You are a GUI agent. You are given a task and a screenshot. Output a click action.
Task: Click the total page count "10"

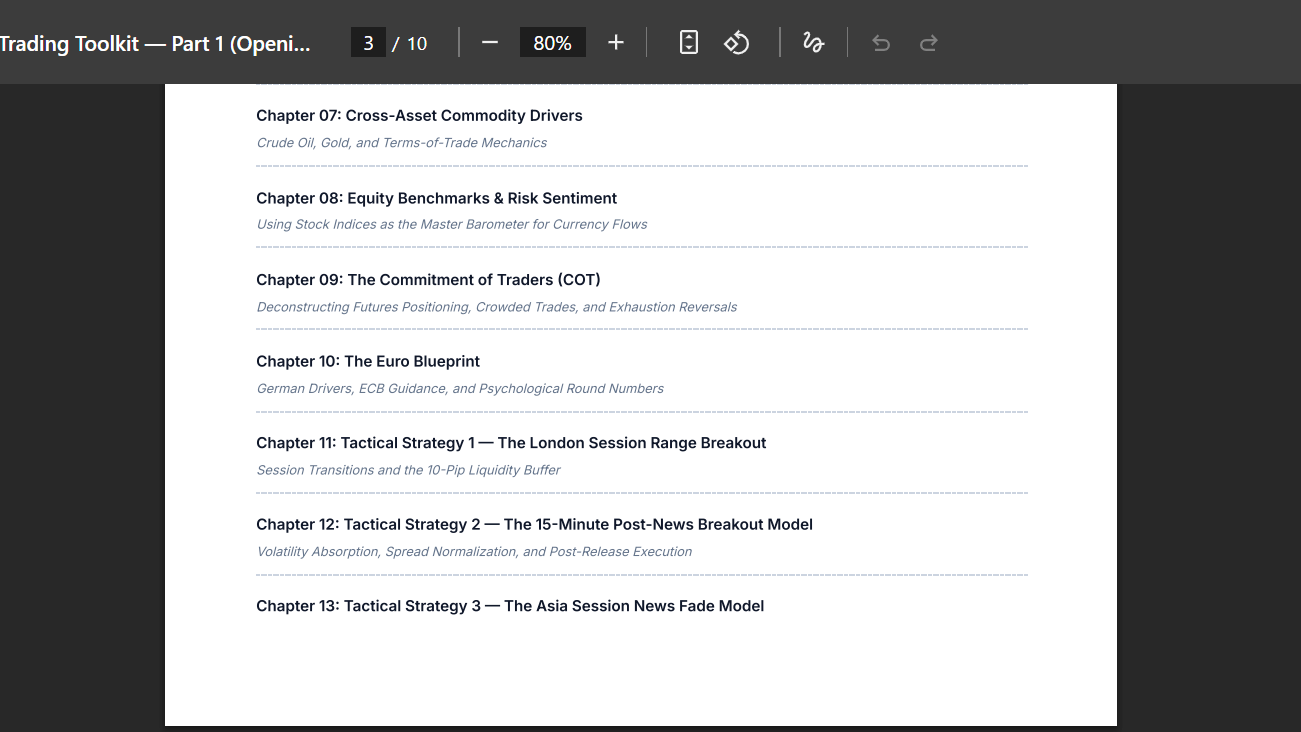pyautogui.click(x=417, y=44)
